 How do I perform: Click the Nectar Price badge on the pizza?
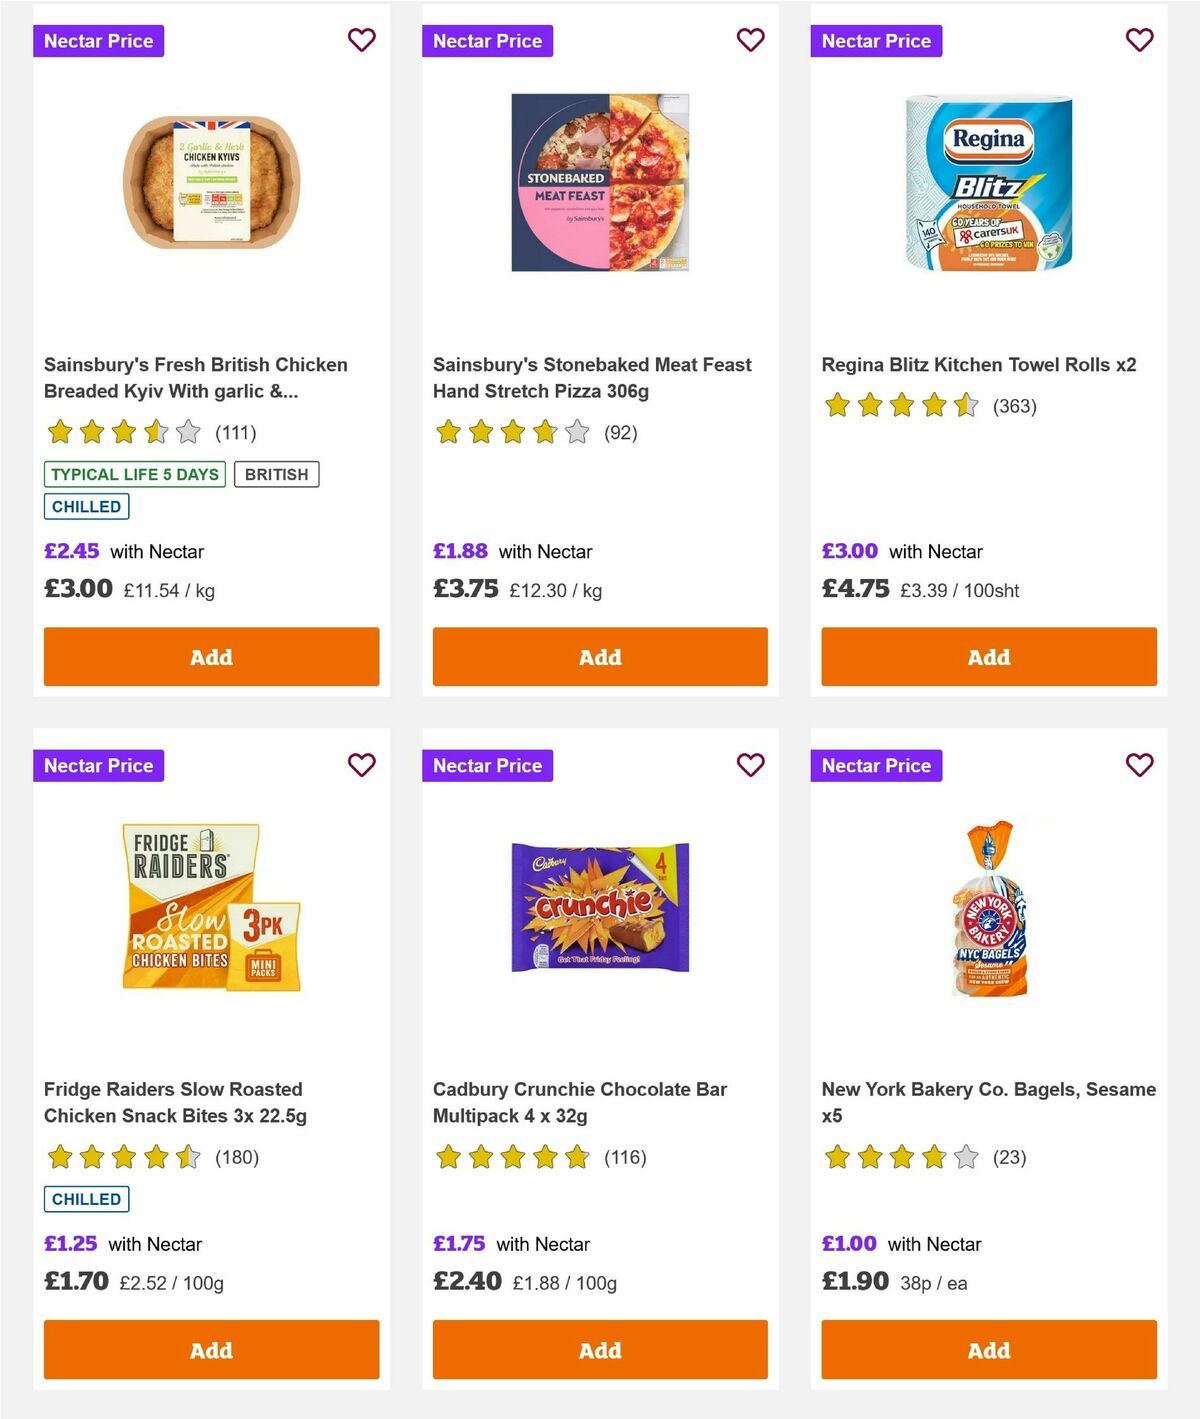pyautogui.click(x=487, y=41)
